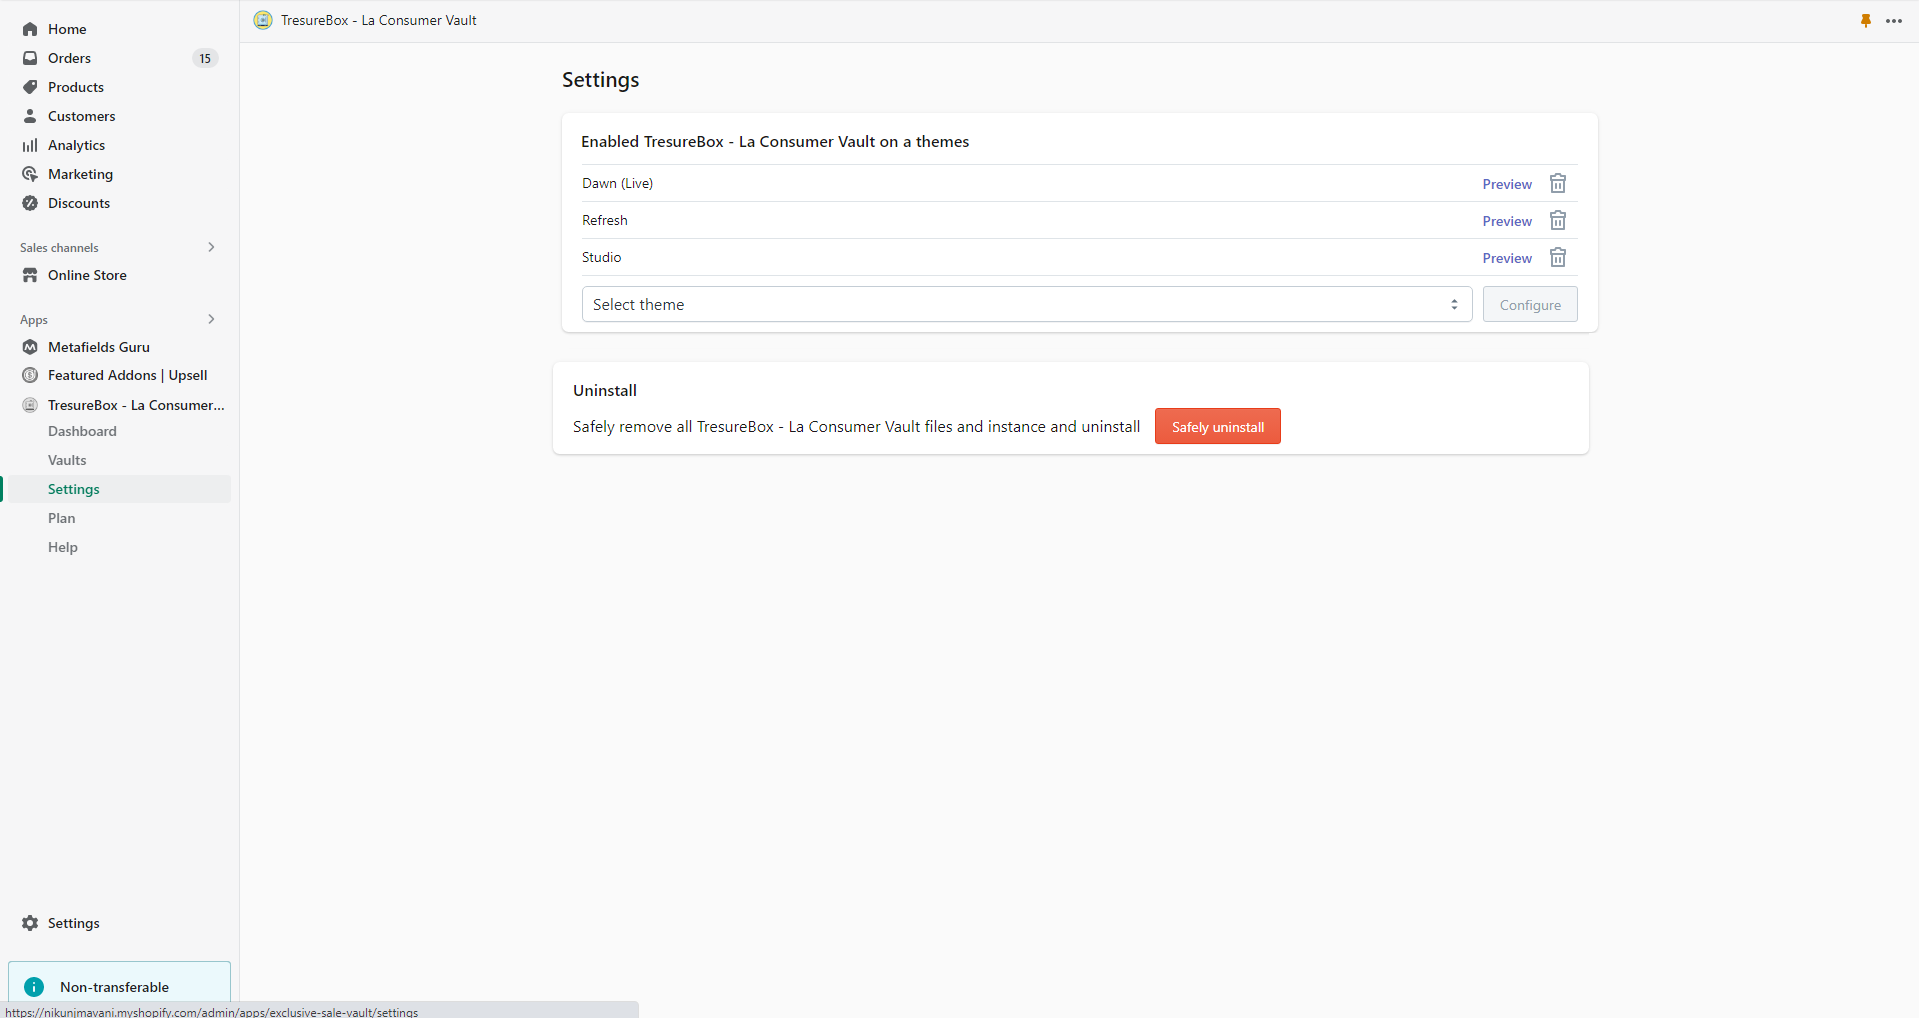The width and height of the screenshot is (1919, 1018).
Task: Click the TresureBox logo in header
Action: pos(263,20)
